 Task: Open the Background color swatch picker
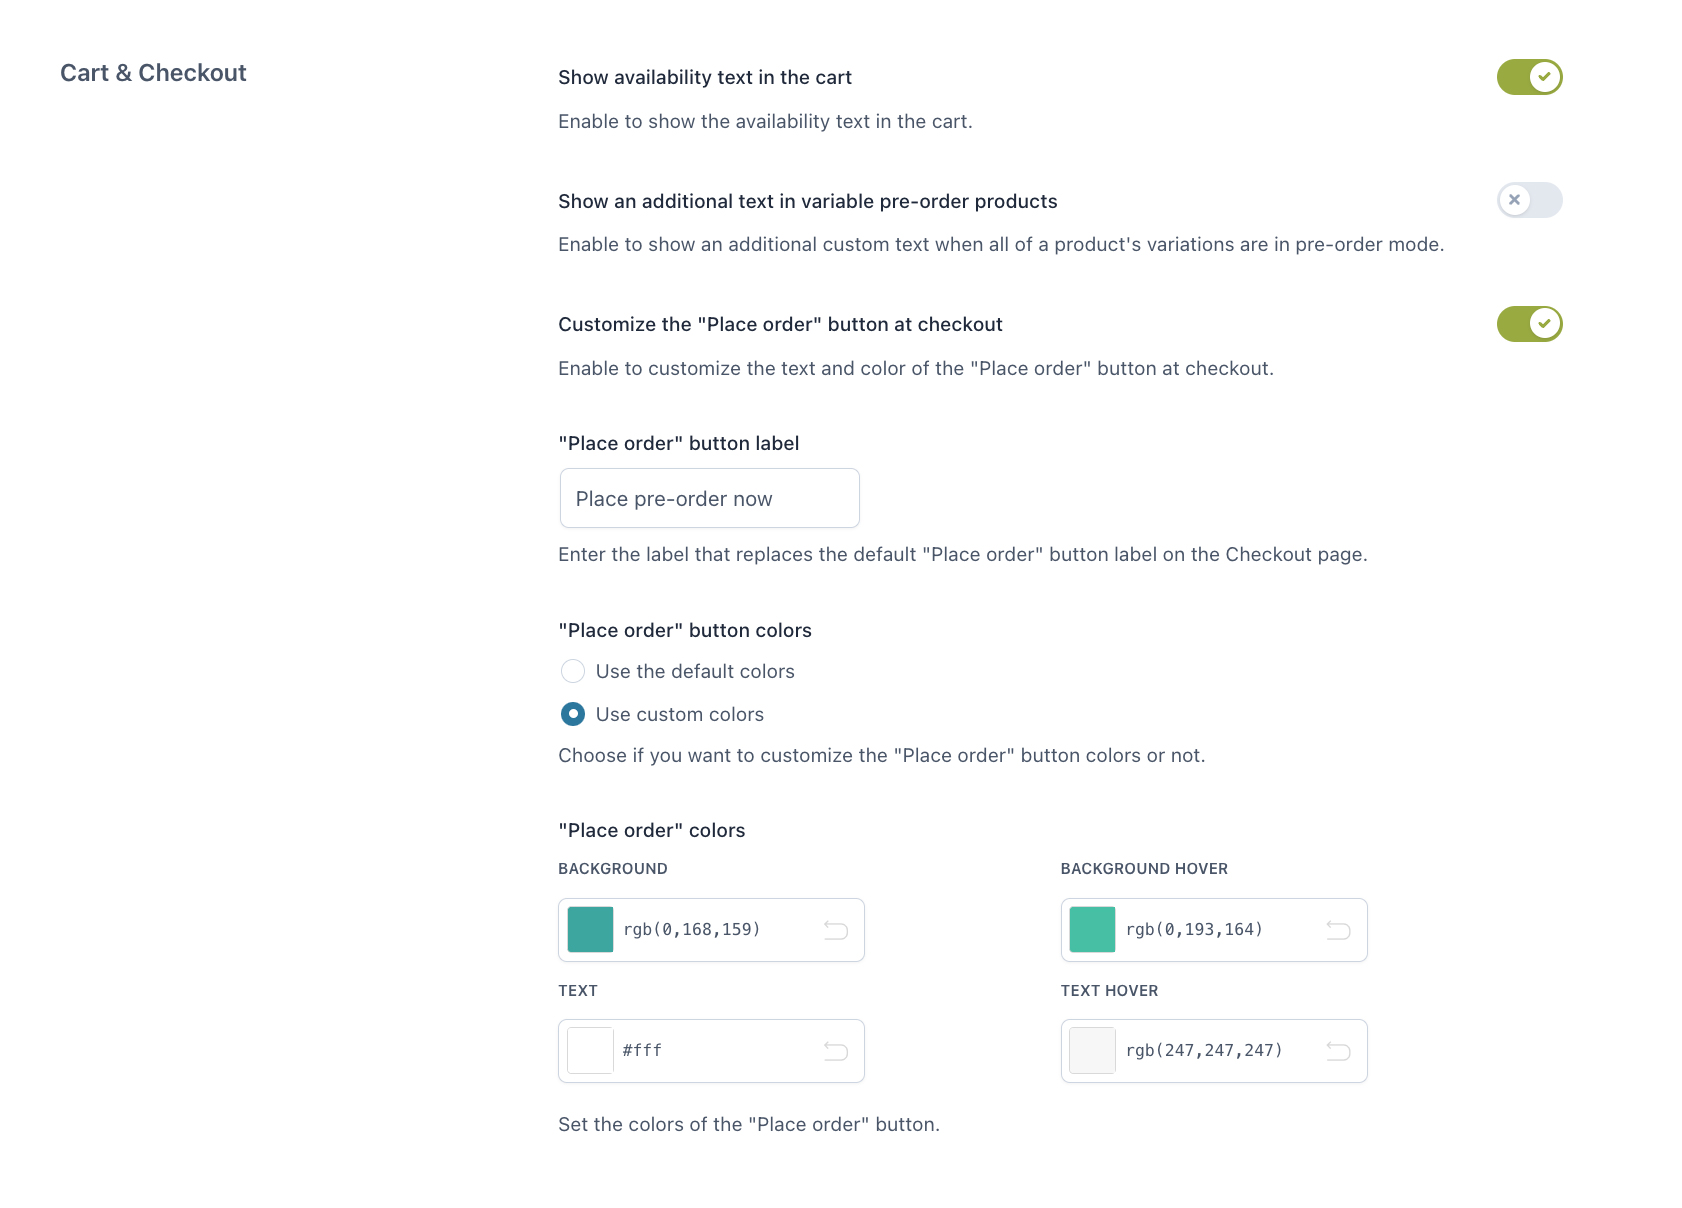coord(590,930)
